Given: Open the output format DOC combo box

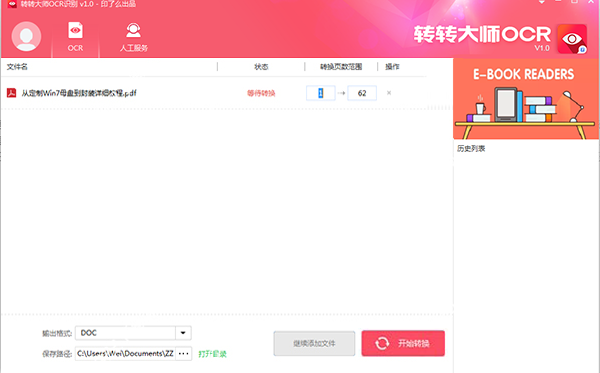Looking at the screenshot, I should pos(133,333).
